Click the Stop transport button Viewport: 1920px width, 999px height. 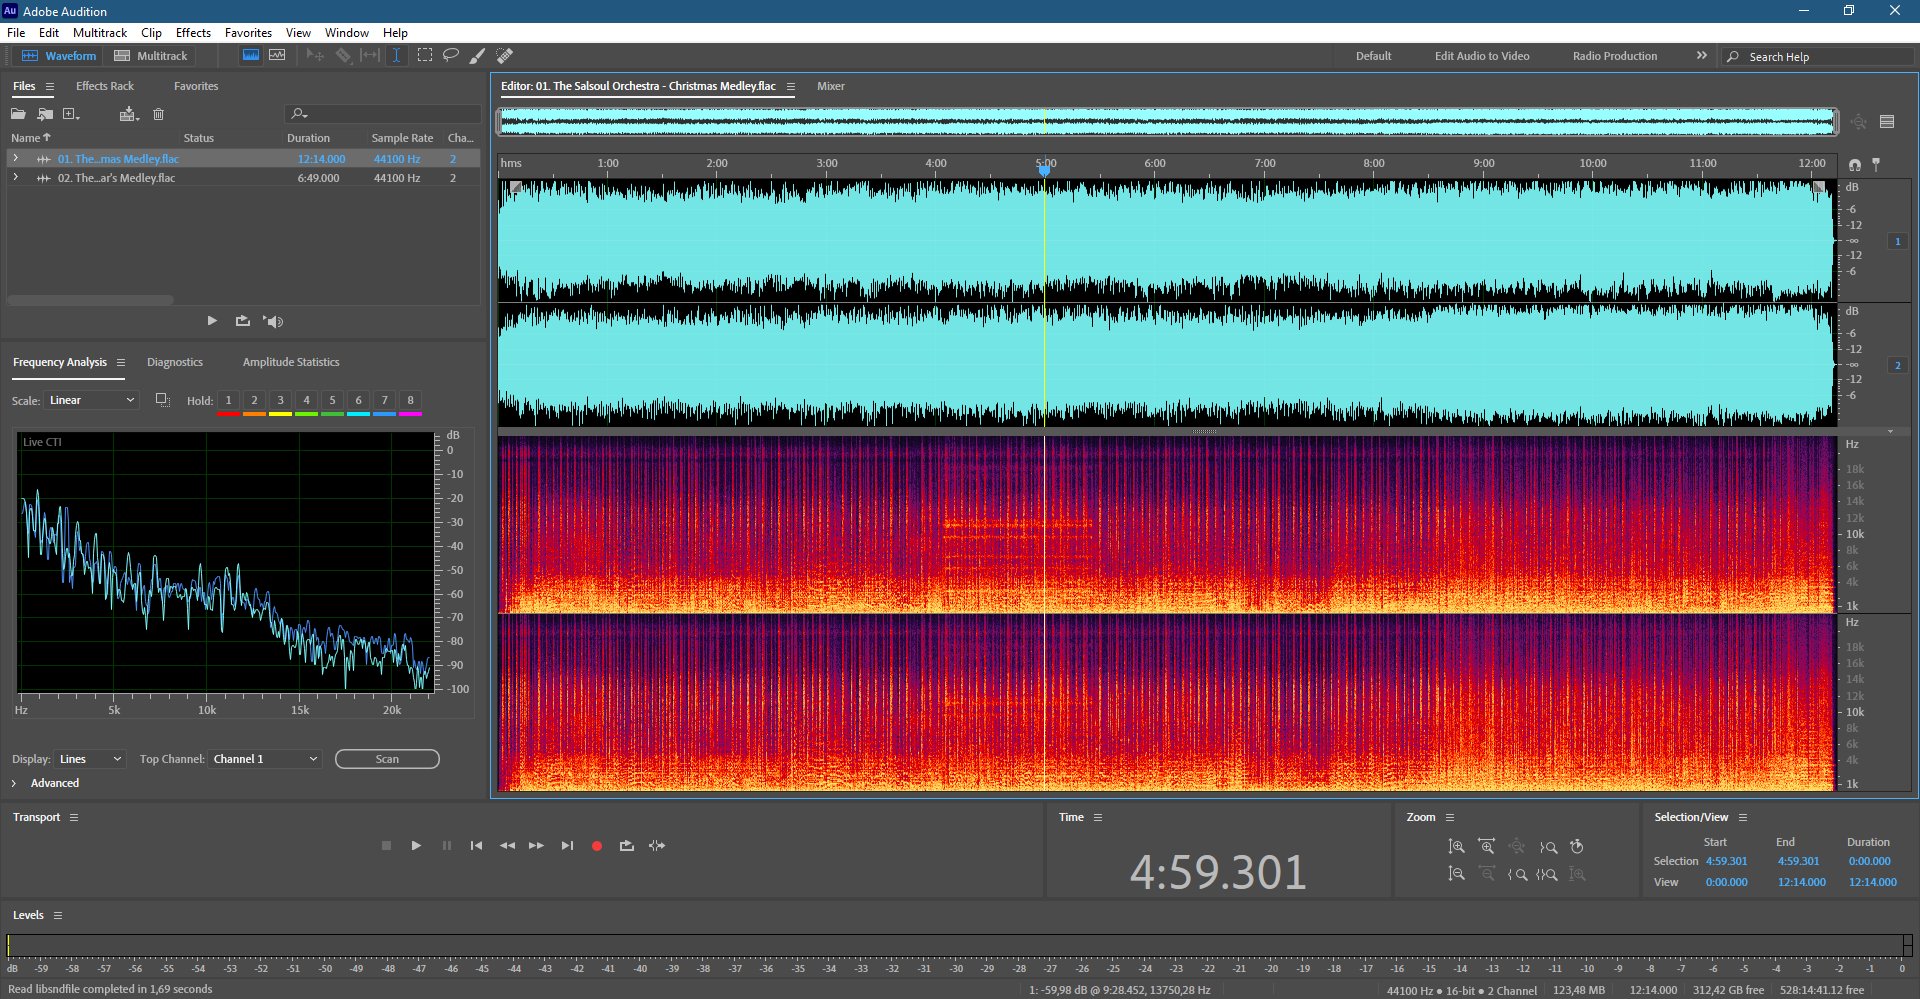pos(386,846)
